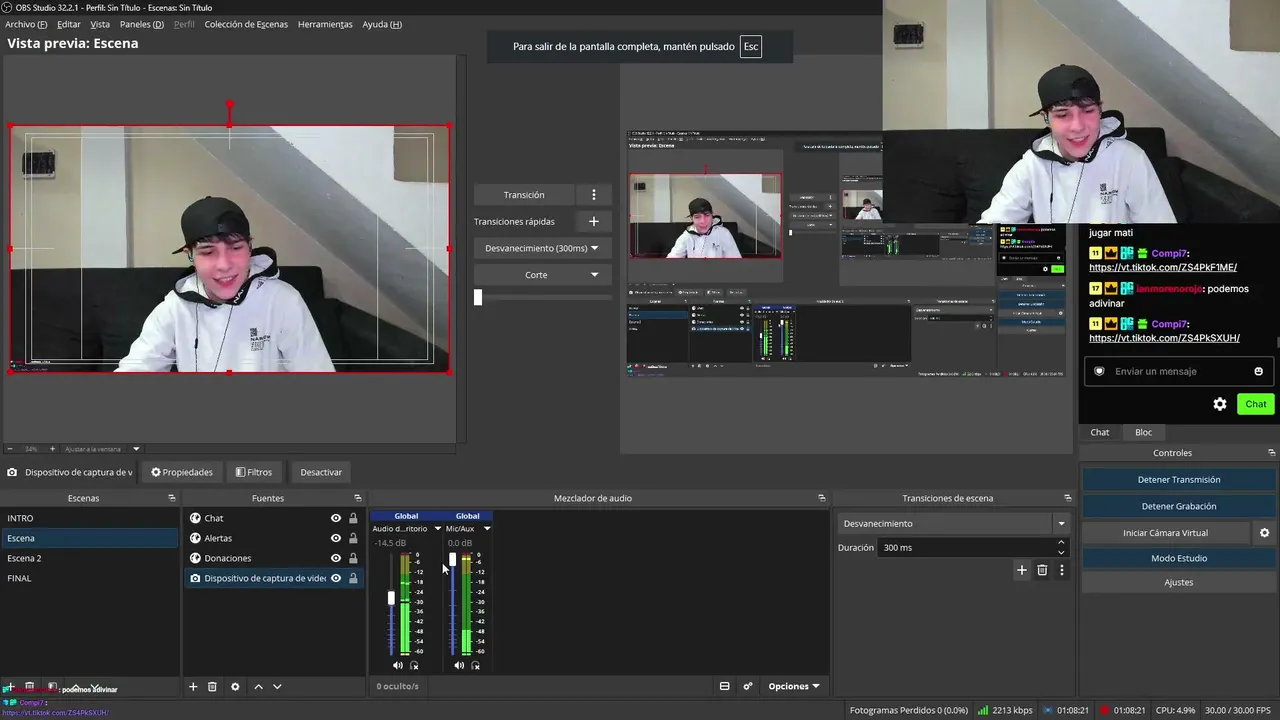
Task: Toggle the lock on the Alertas source
Action: coord(353,538)
